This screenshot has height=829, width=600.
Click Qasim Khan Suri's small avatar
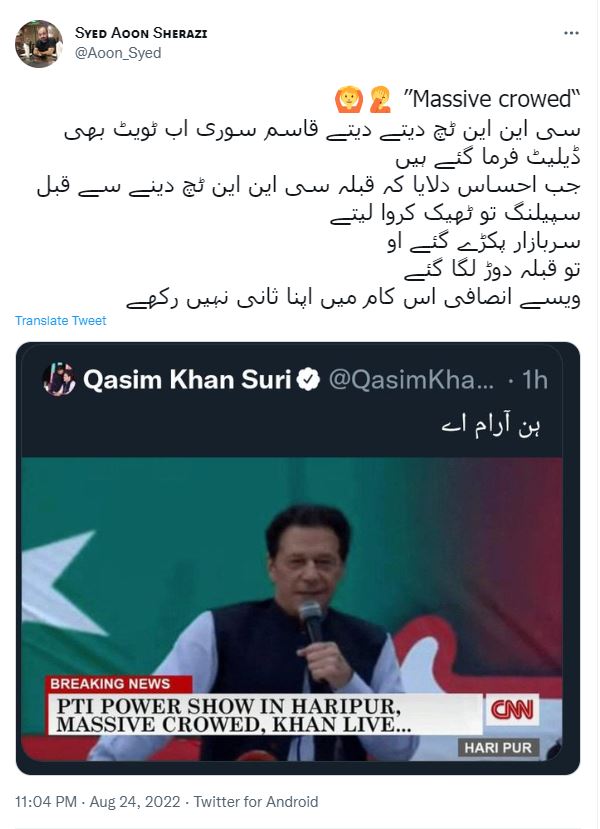[59, 380]
